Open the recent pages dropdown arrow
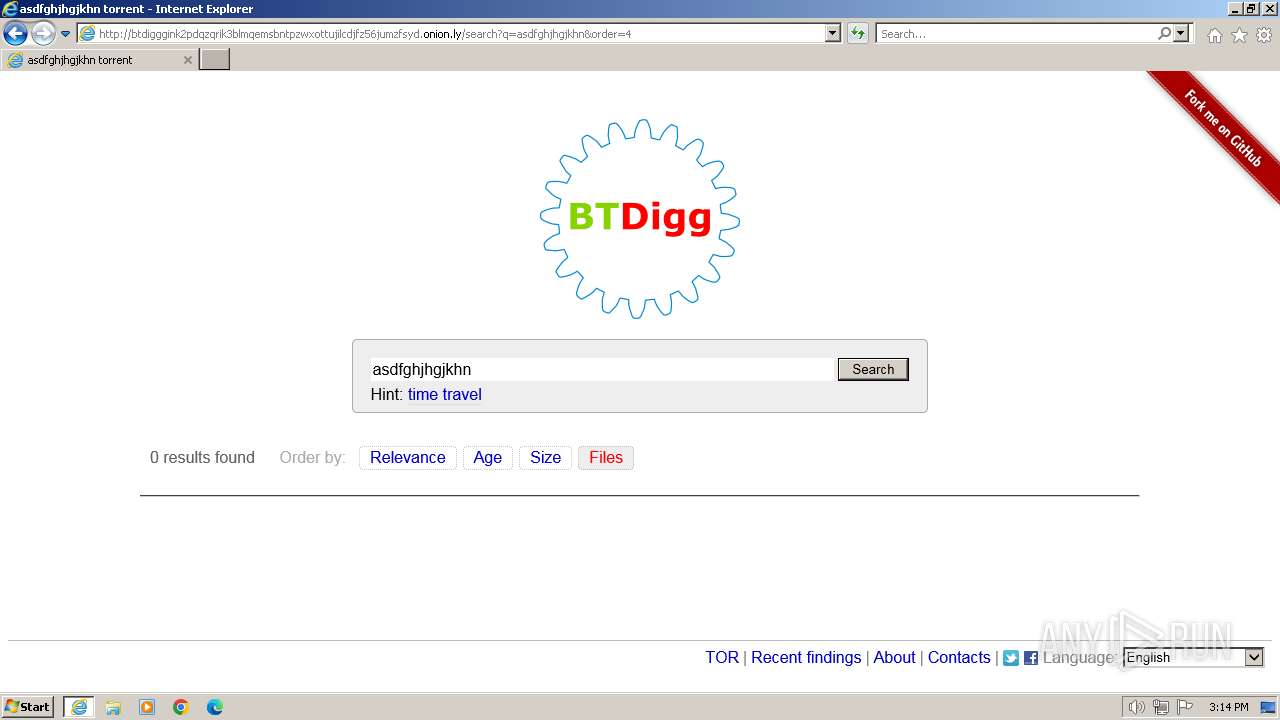 point(66,34)
